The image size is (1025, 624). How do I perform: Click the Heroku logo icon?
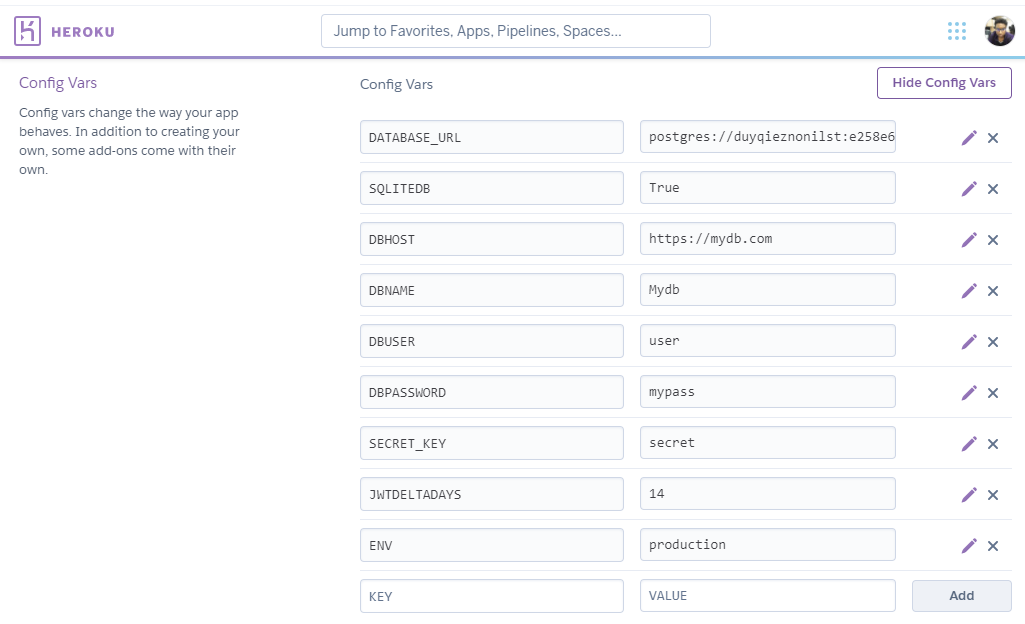pos(27,31)
